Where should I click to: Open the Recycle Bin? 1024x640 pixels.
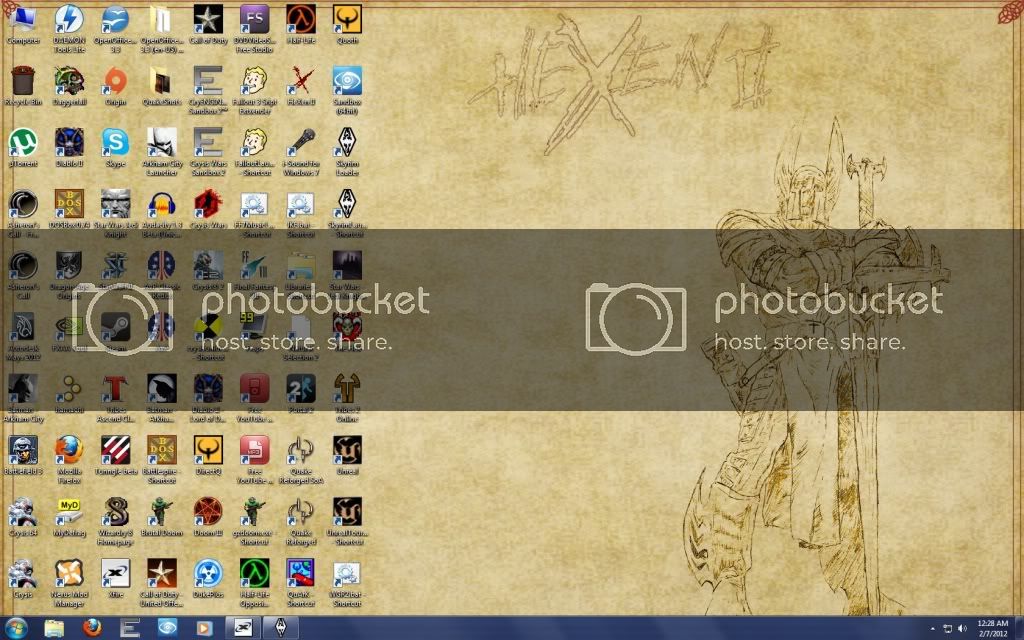[x=23, y=81]
